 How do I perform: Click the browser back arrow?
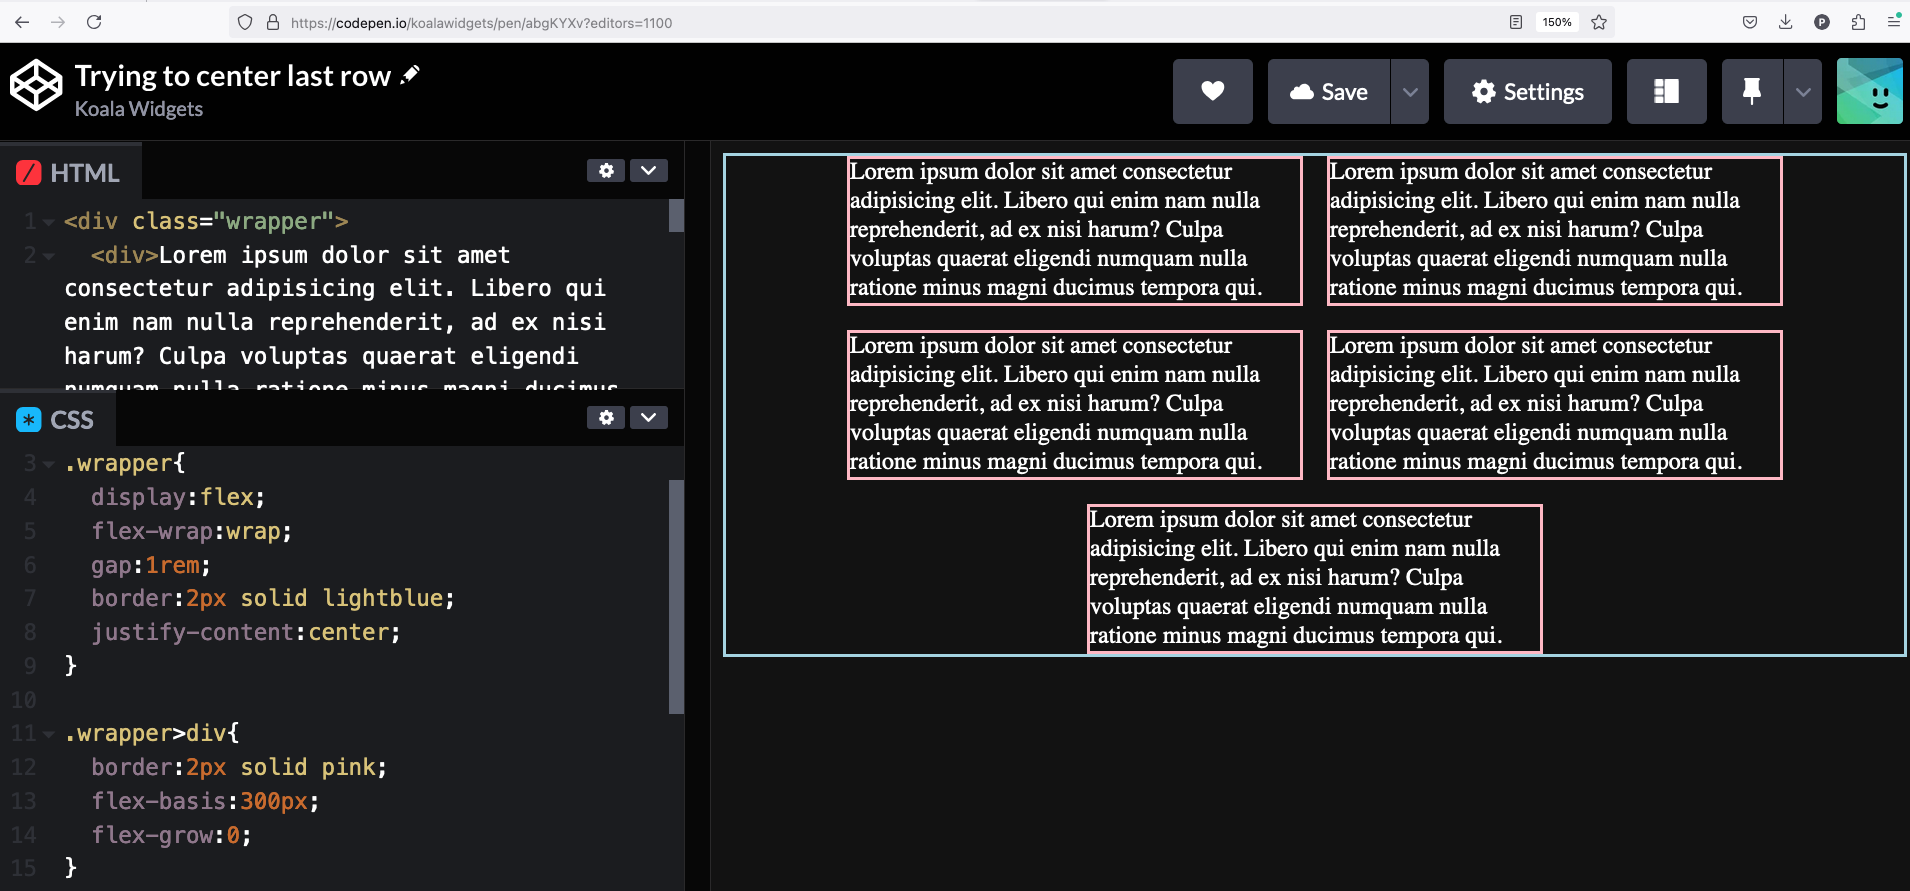click(x=22, y=22)
